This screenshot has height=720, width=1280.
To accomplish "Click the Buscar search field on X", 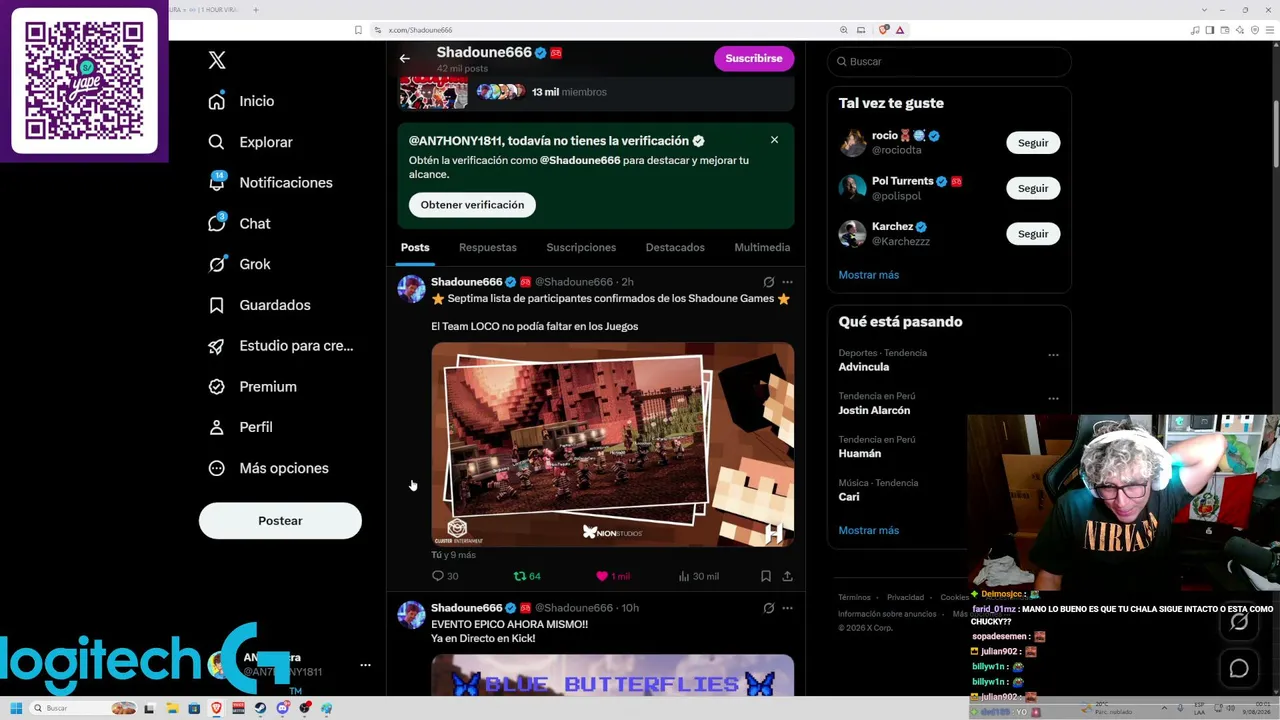I will pyautogui.click(x=949, y=61).
